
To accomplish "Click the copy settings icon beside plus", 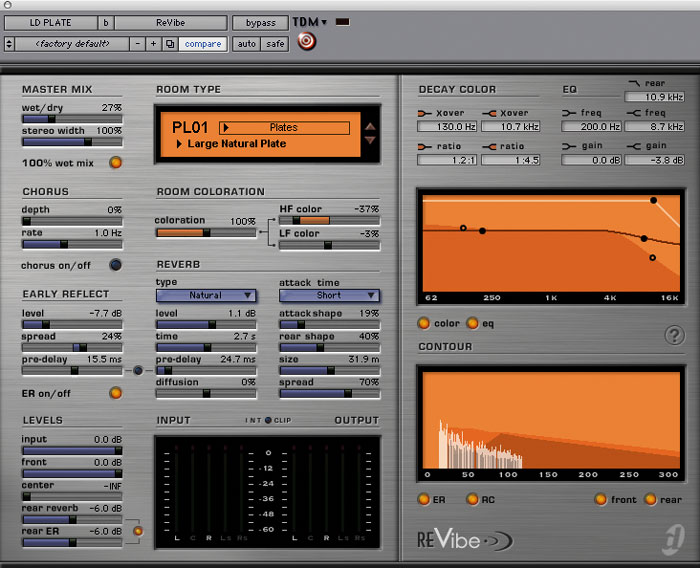I will tap(170, 44).
